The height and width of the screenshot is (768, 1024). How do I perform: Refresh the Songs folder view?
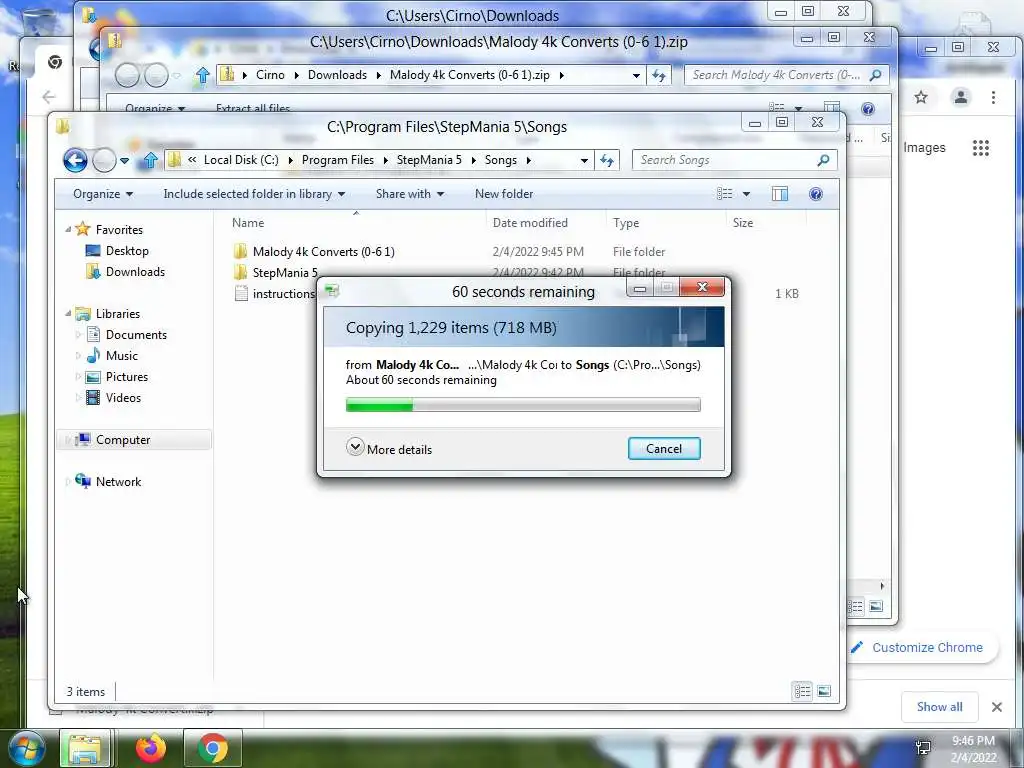pos(607,160)
